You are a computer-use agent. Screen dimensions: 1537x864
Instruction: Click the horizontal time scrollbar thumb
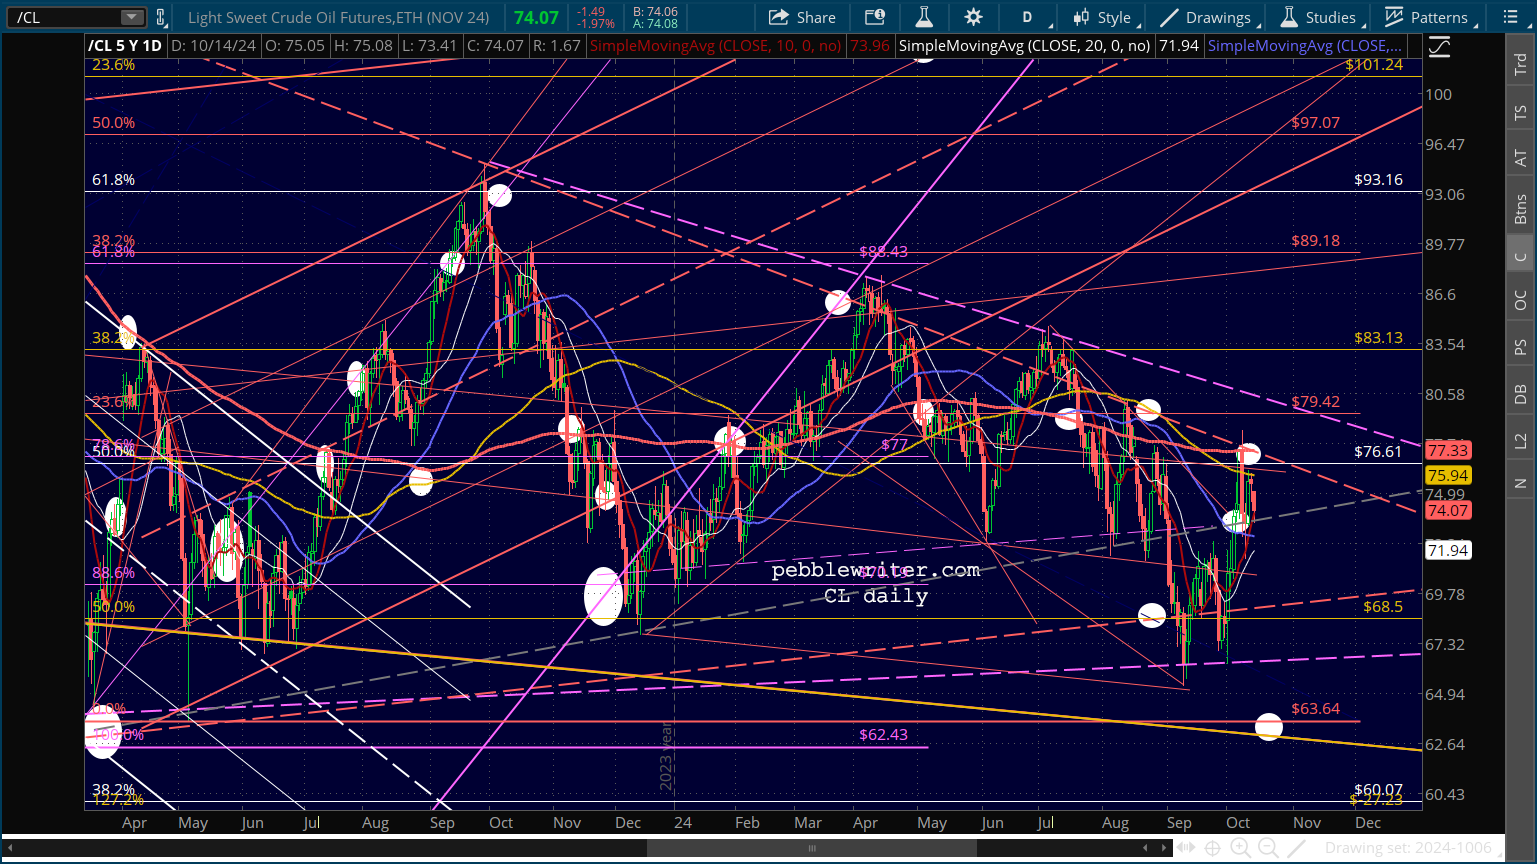[x=812, y=848]
